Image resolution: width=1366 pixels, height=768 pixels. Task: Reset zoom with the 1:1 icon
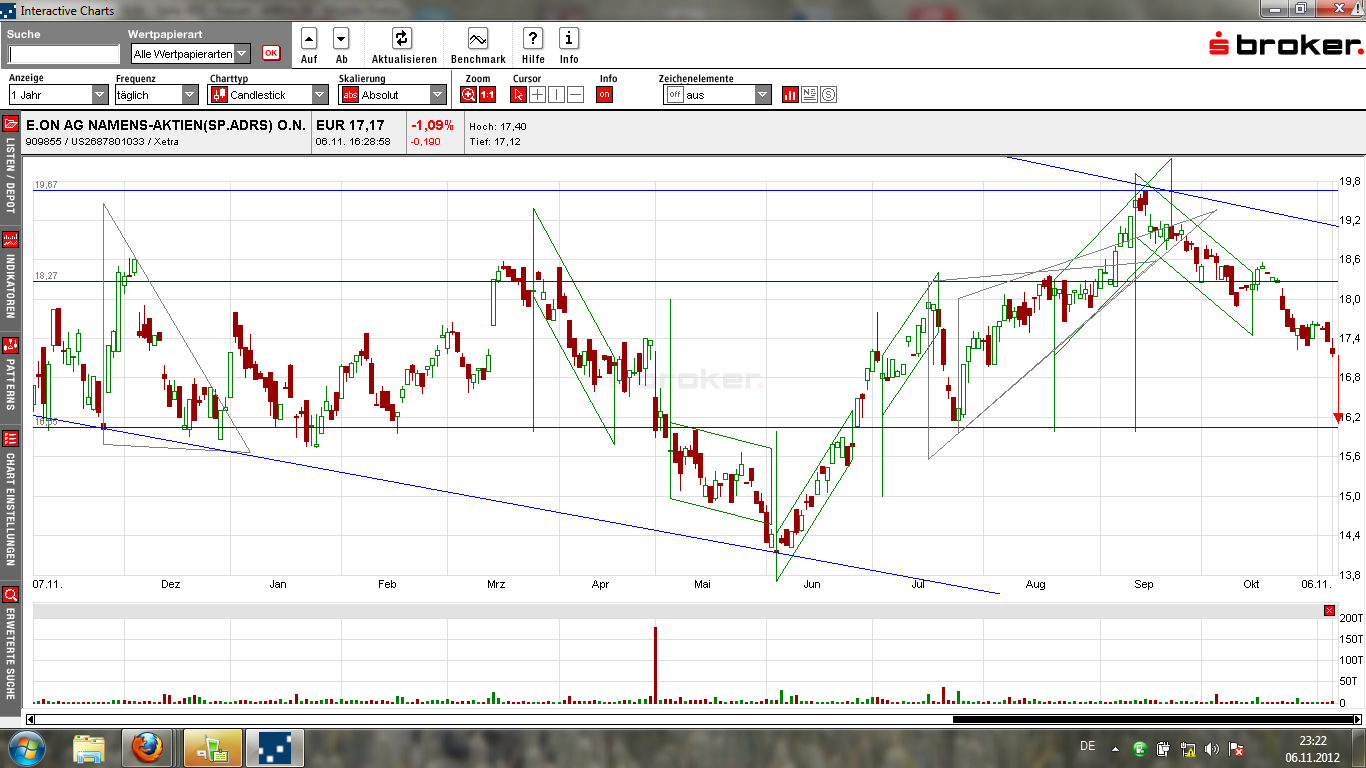point(487,95)
